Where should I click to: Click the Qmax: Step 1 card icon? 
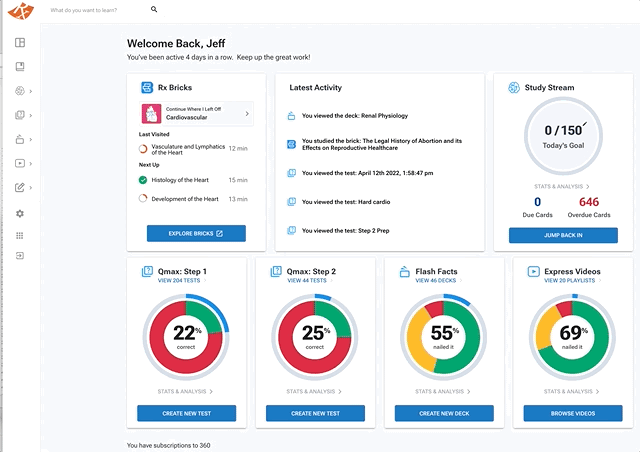pos(147,272)
